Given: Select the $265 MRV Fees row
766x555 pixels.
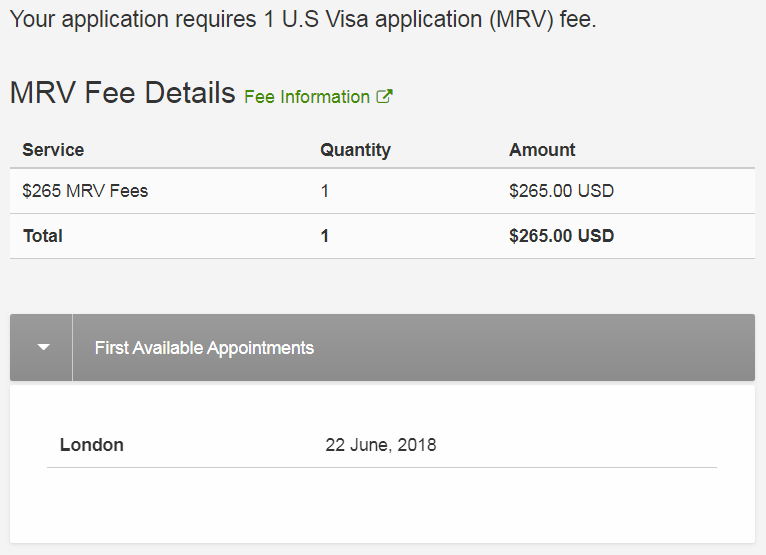Looking at the screenshot, I should point(383,191).
